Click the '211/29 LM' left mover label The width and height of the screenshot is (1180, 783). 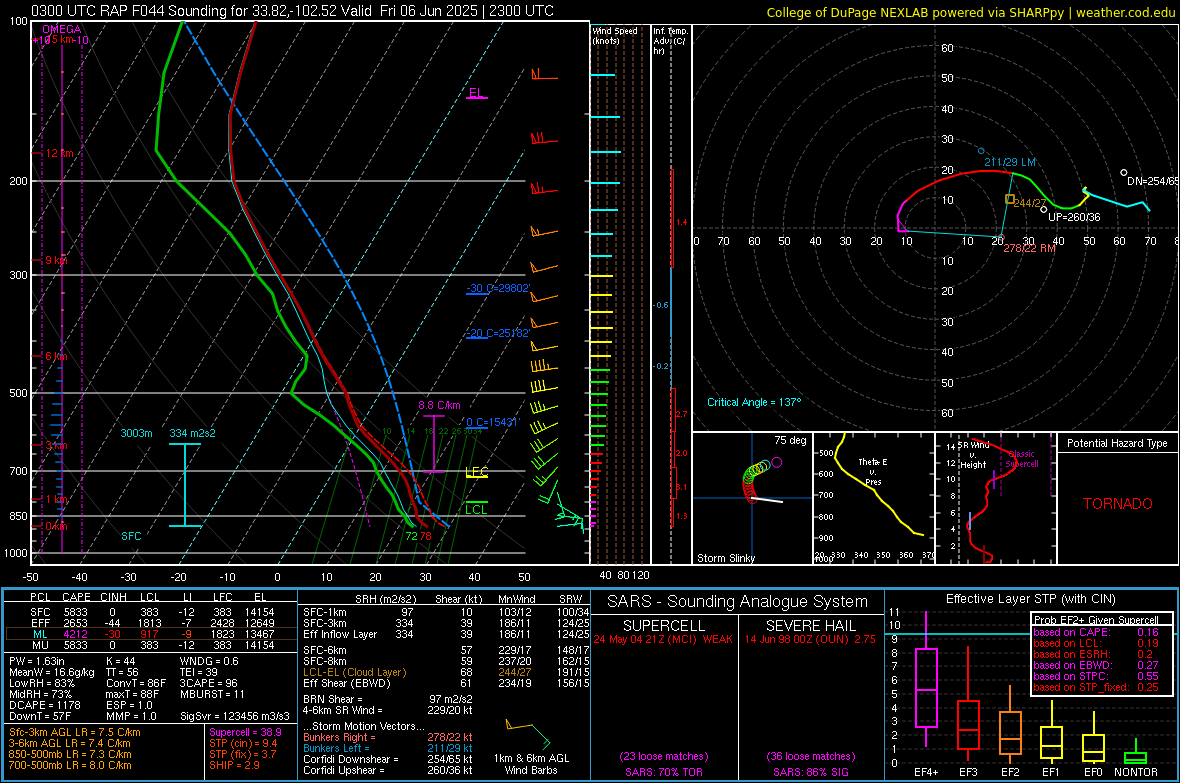1010,162
